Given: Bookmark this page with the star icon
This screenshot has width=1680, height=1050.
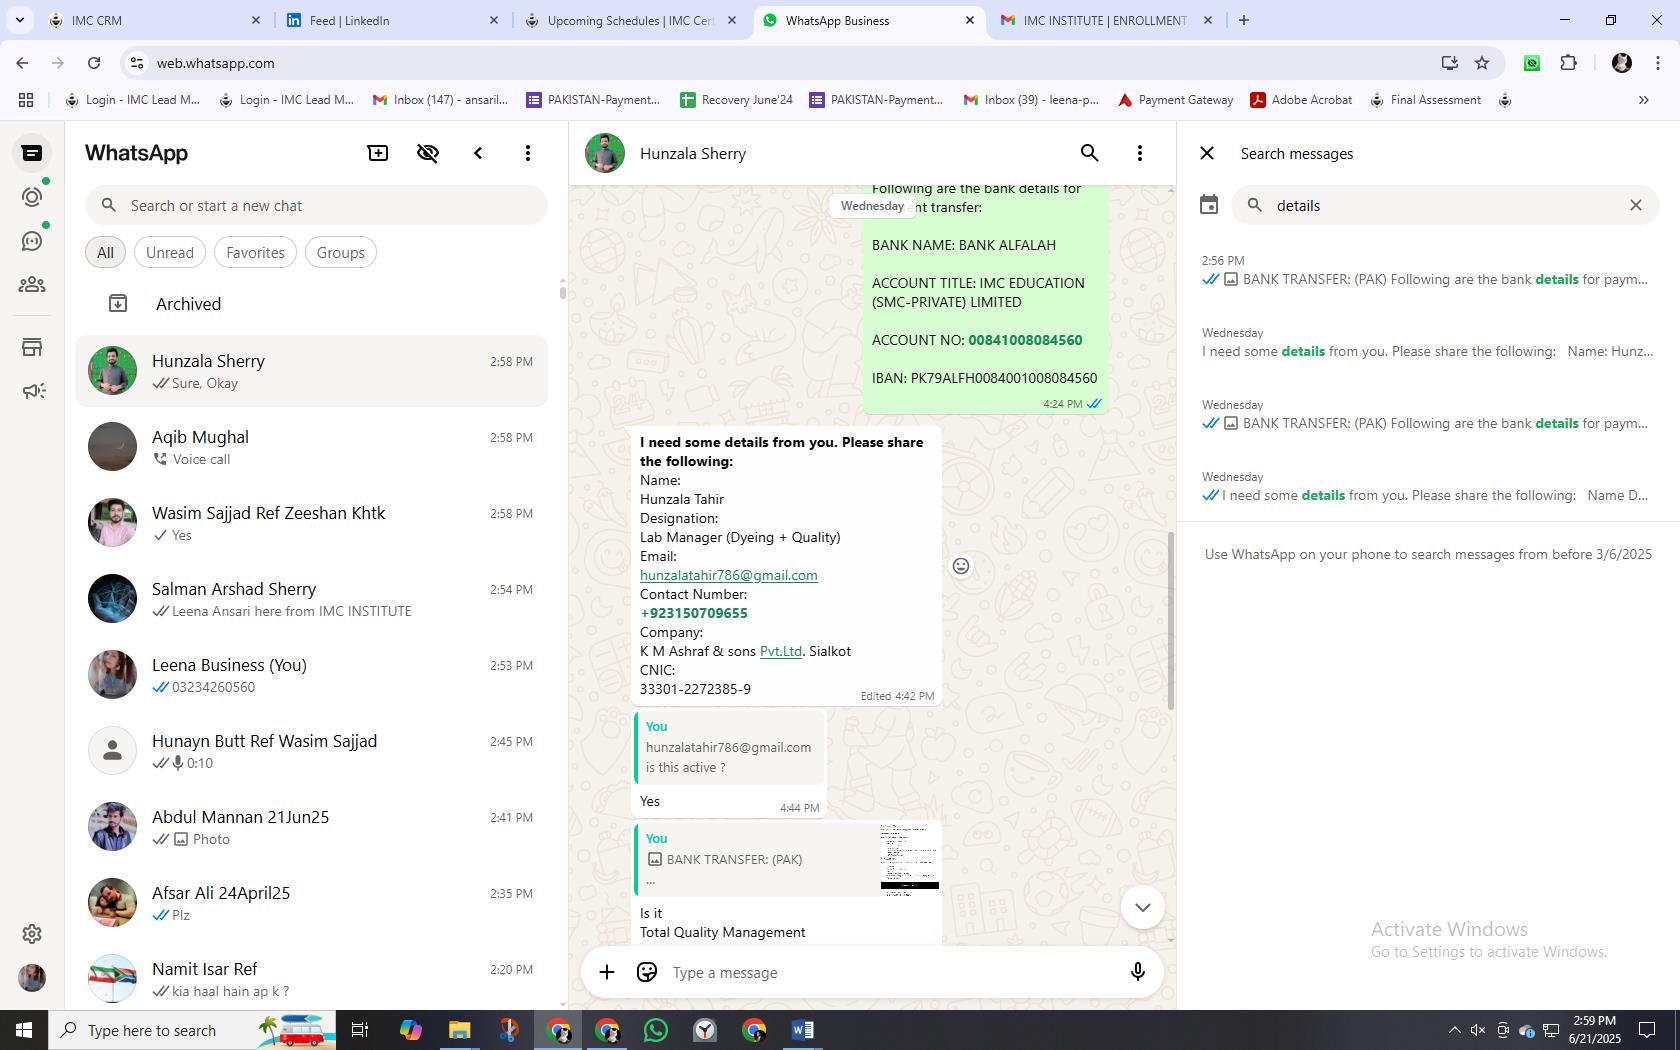Looking at the screenshot, I should pos(1482,63).
